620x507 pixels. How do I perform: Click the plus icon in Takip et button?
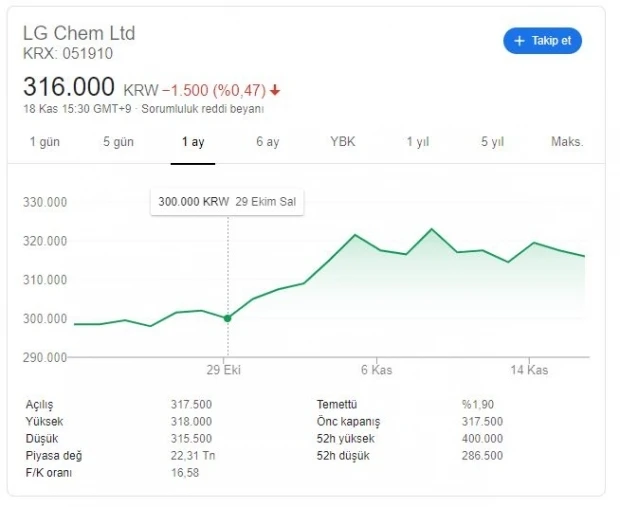(519, 41)
